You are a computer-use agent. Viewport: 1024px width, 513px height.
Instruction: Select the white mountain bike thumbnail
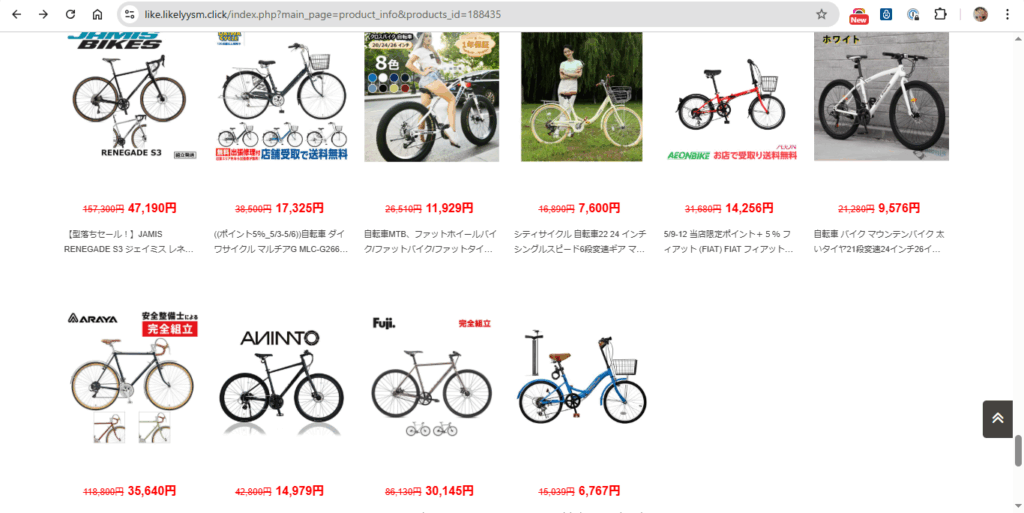[x=881, y=97]
